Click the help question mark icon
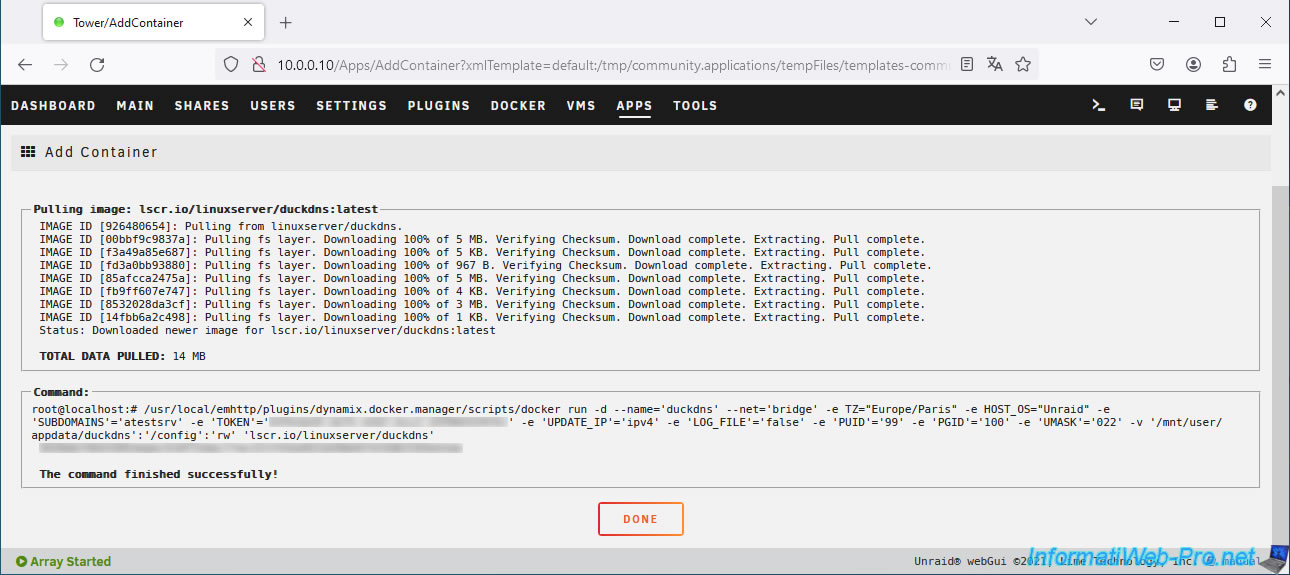This screenshot has width=1290, height=575. 1250,105
